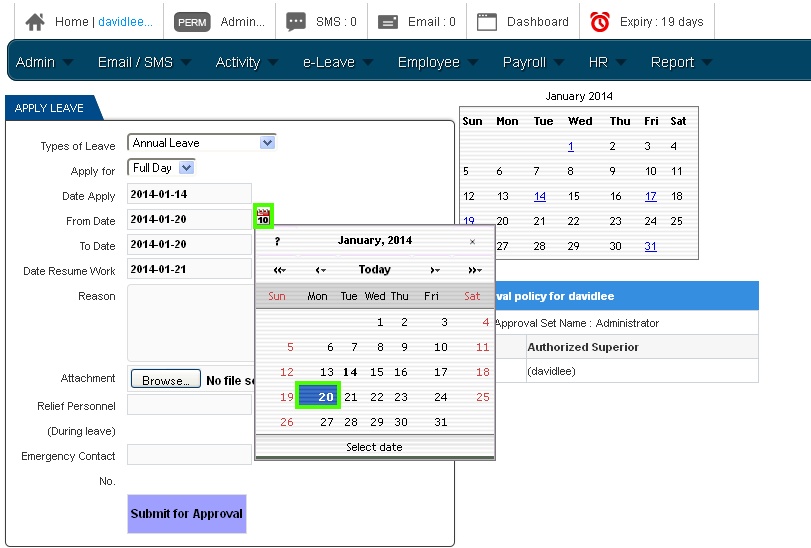
Task: Expand the Types of Leave dropdown
Action: [267, 143]
